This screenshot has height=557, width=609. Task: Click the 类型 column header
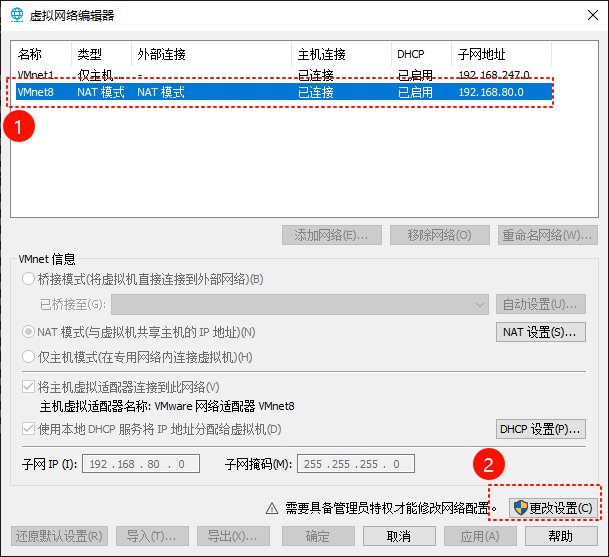101,54
